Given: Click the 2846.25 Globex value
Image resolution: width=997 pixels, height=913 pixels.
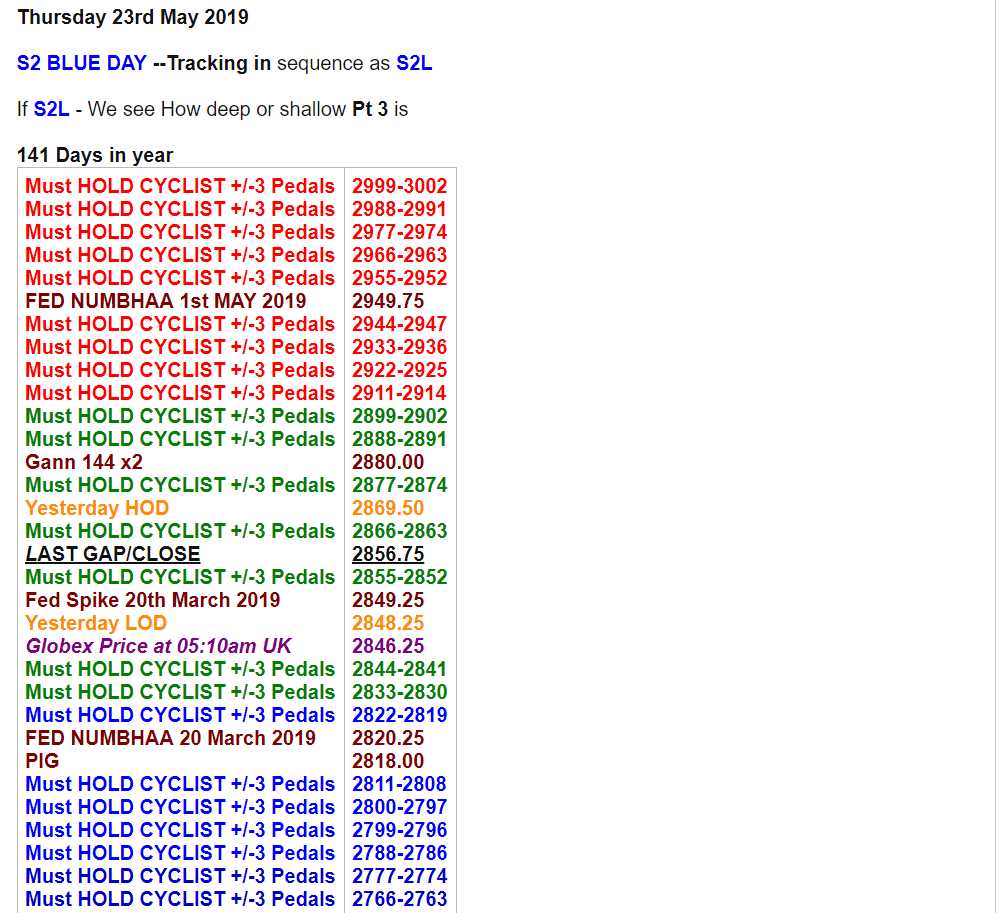Looking at the screenshot, I should point(388,646).
